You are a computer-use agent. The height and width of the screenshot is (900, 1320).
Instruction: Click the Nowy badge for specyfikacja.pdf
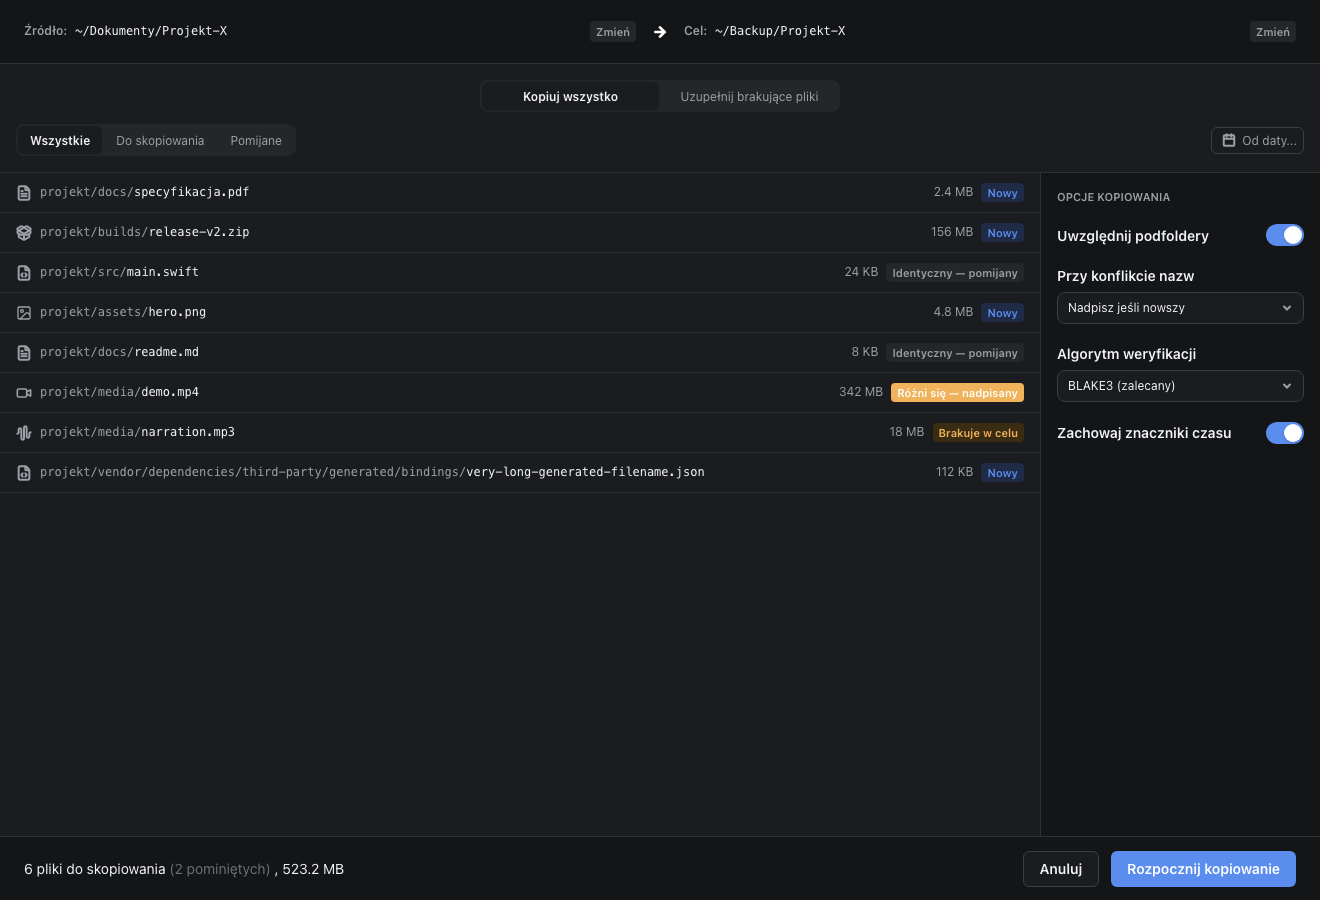coord(1002,193)
